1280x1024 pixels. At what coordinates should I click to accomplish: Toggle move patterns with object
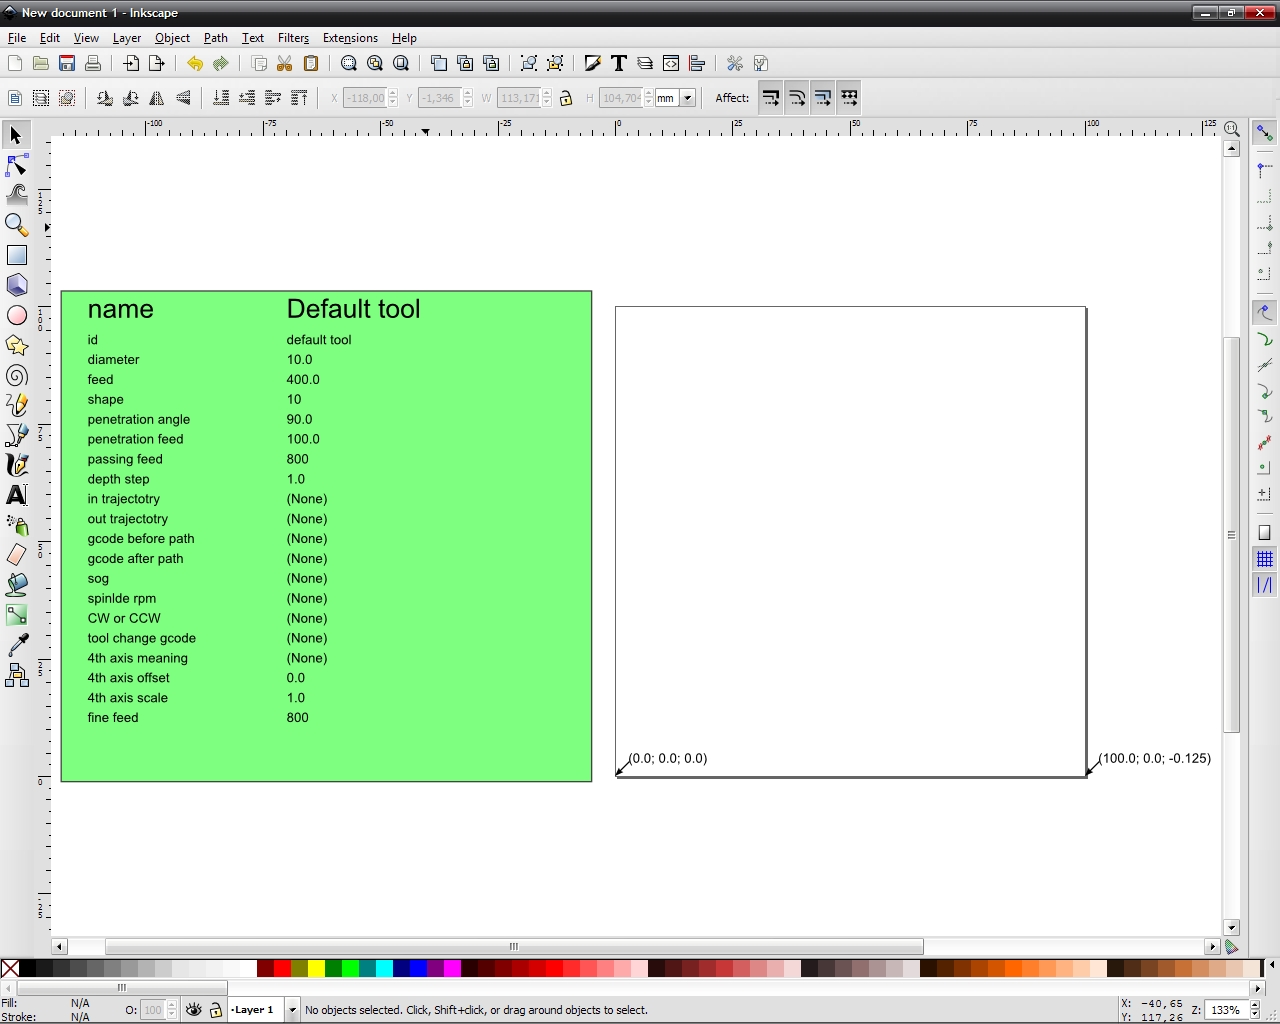[849, 98]
